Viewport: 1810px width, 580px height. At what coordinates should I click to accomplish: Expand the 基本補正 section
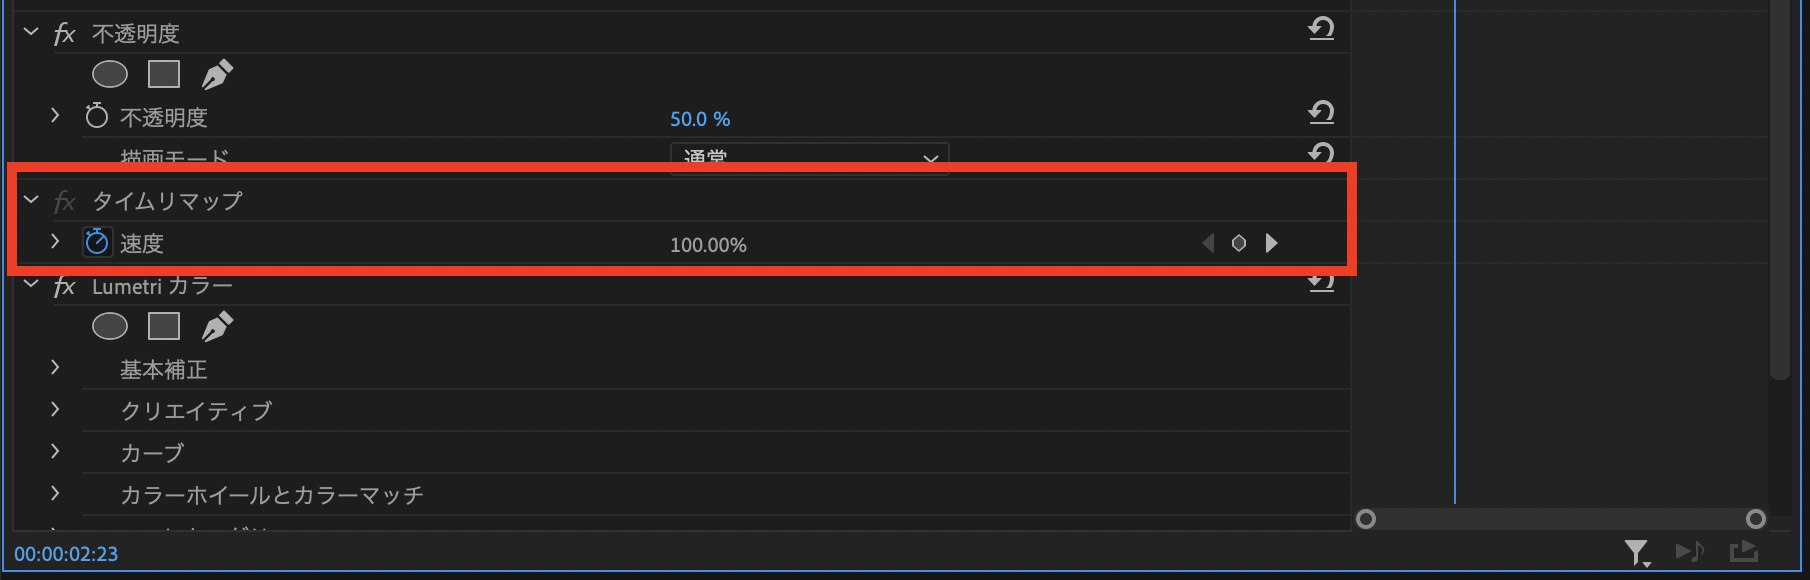pos(55,368)
